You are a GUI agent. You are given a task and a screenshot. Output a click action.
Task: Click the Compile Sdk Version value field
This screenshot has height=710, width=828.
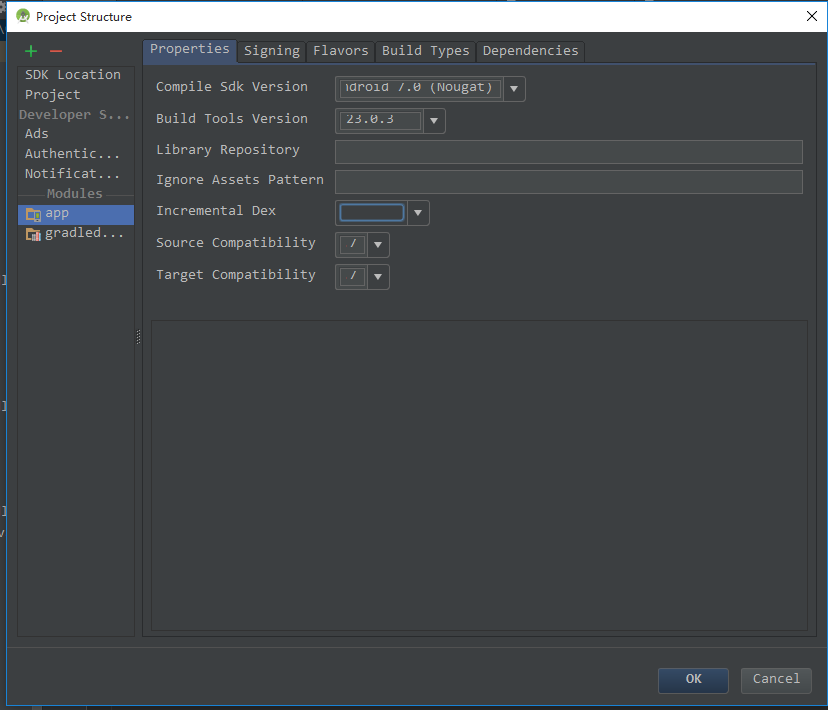coord(420,88)
